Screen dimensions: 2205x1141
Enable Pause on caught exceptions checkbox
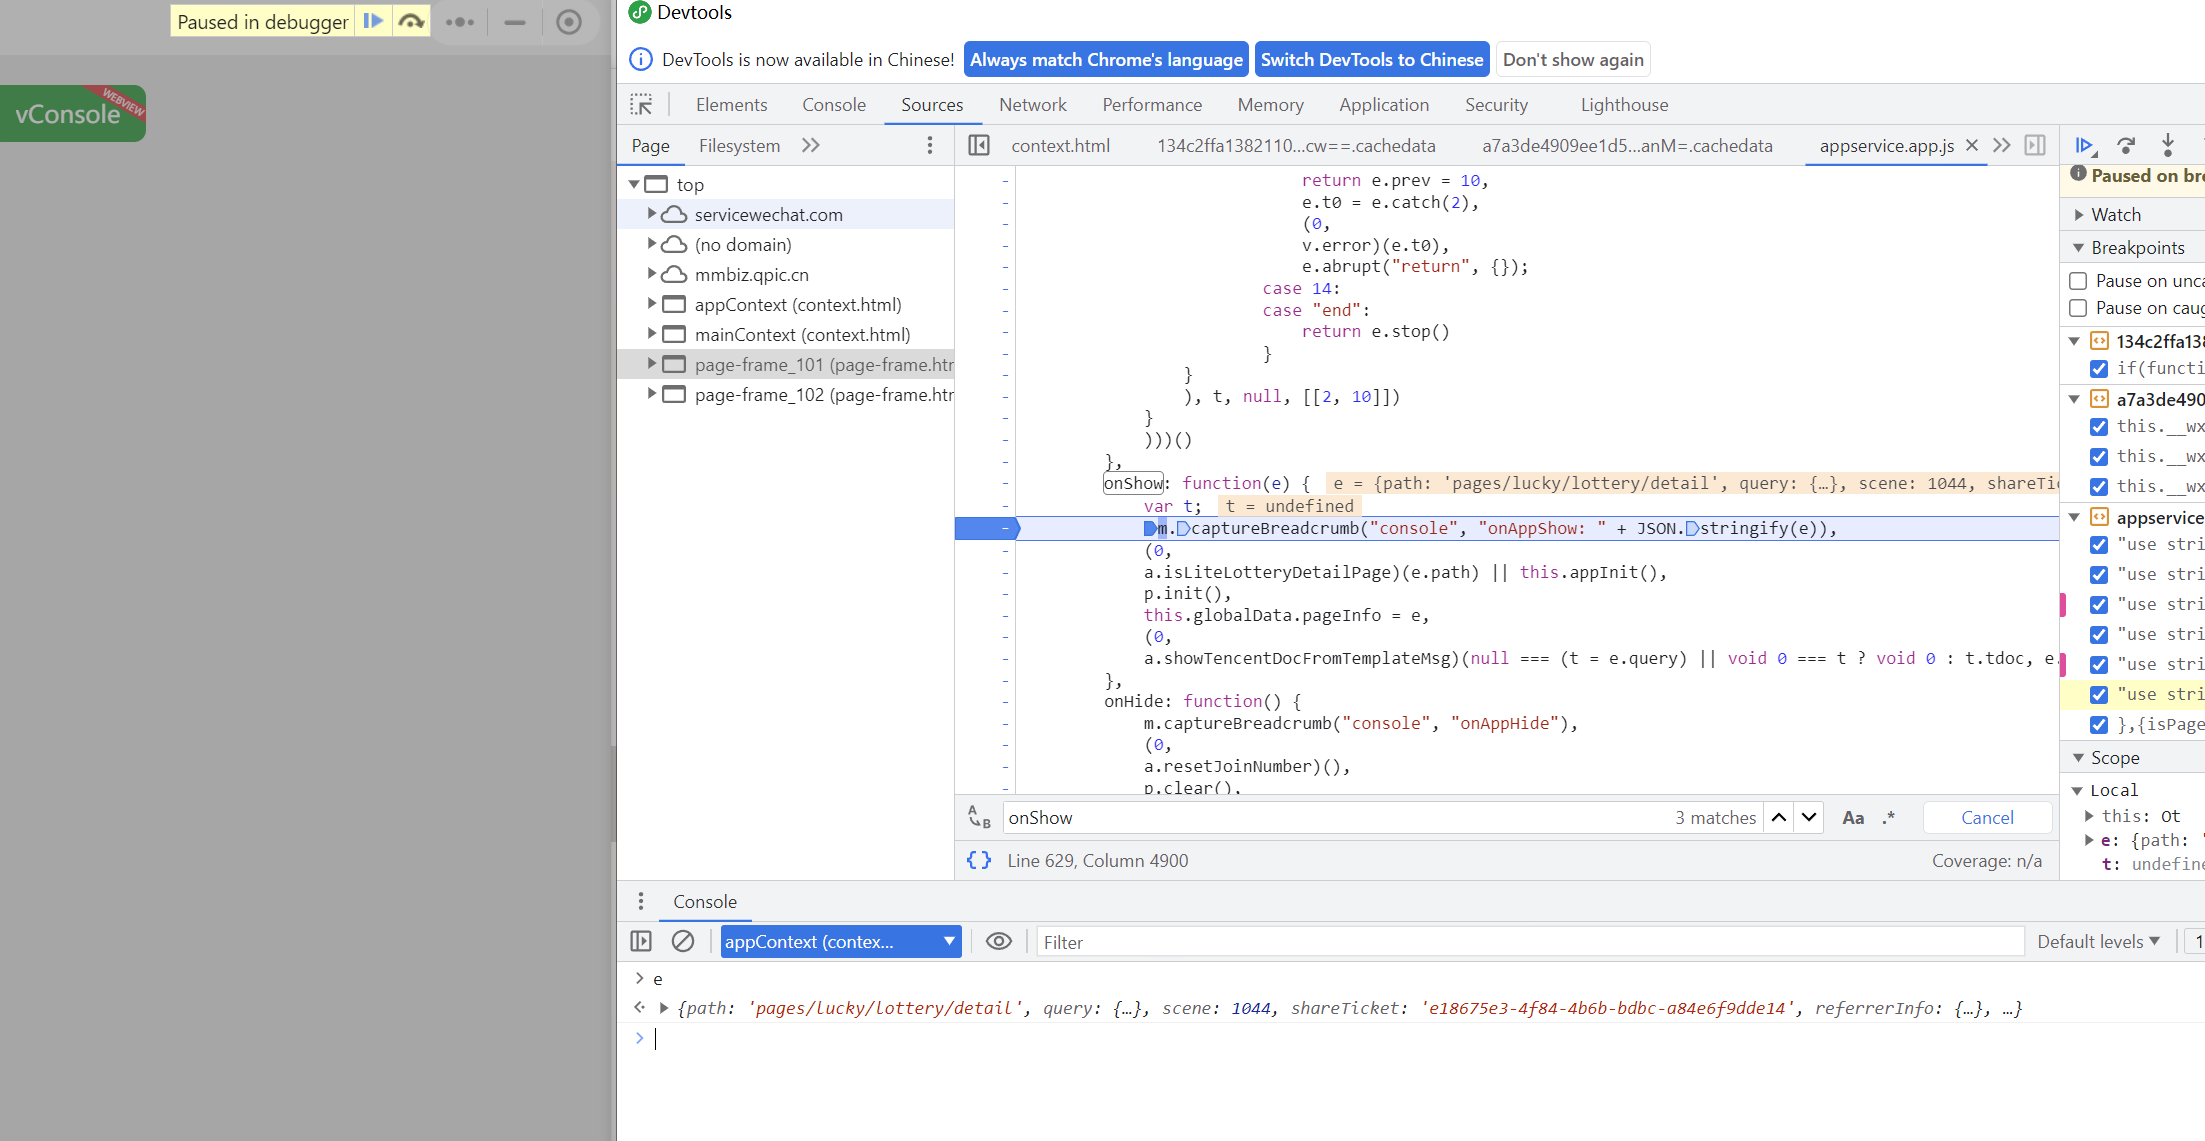2078,308
